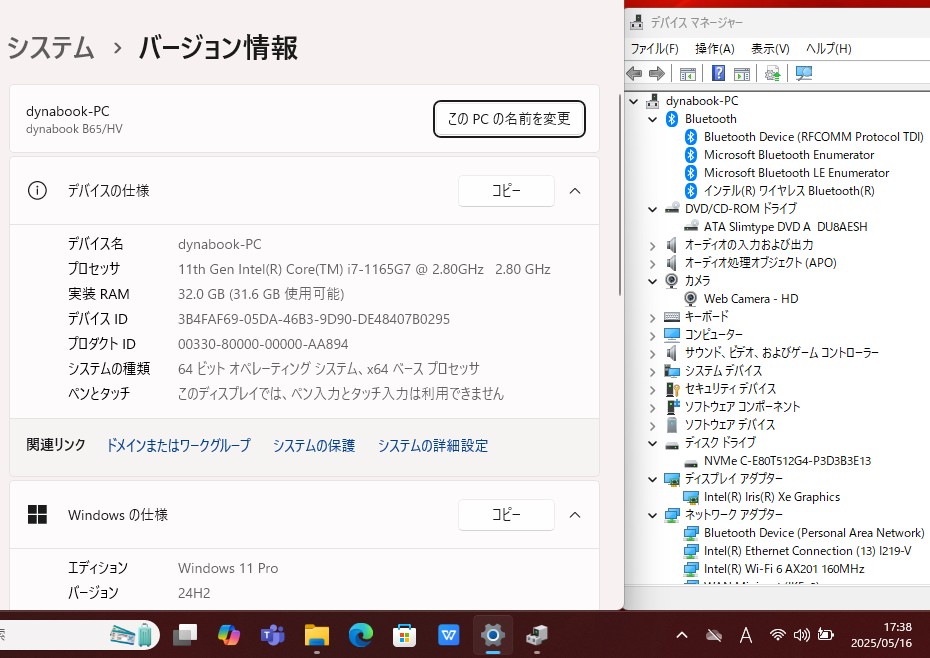Image resolution: width=930 pixels, height=658 pixels.
Task: Click the processor value i7-1165G7 text
Action: [x=364, y=269]
